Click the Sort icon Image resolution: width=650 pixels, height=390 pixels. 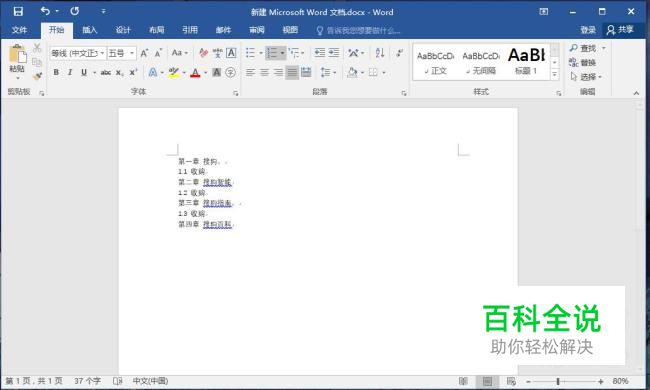click(x=380, y=53)
